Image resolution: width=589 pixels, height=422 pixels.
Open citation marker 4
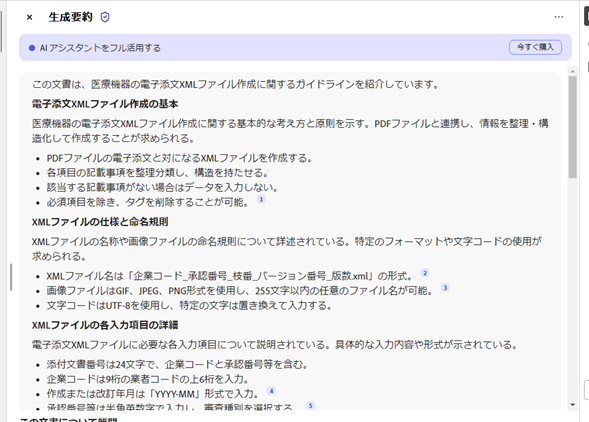coord(271,391)
